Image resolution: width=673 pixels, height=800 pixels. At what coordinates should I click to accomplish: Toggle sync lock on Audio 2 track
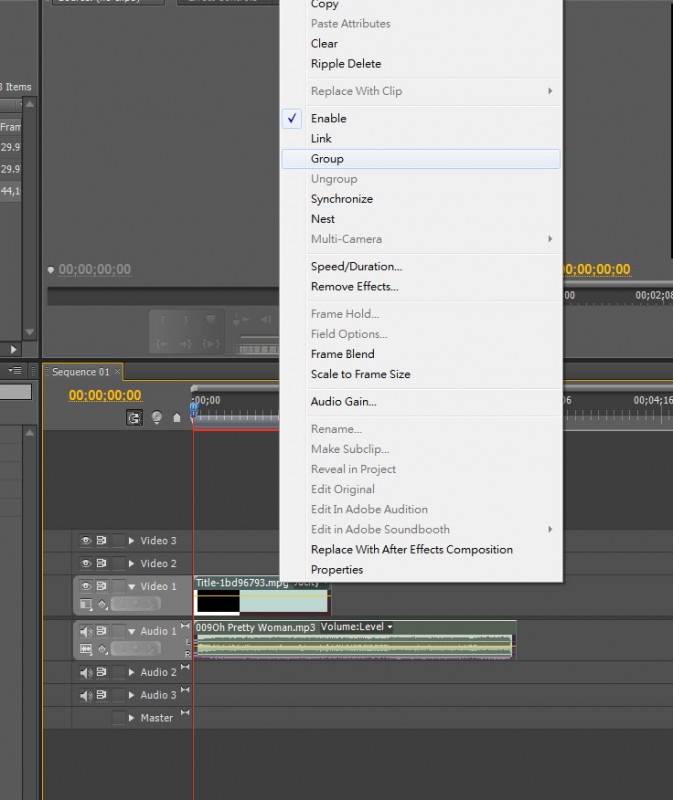click(x=102, y=673)
